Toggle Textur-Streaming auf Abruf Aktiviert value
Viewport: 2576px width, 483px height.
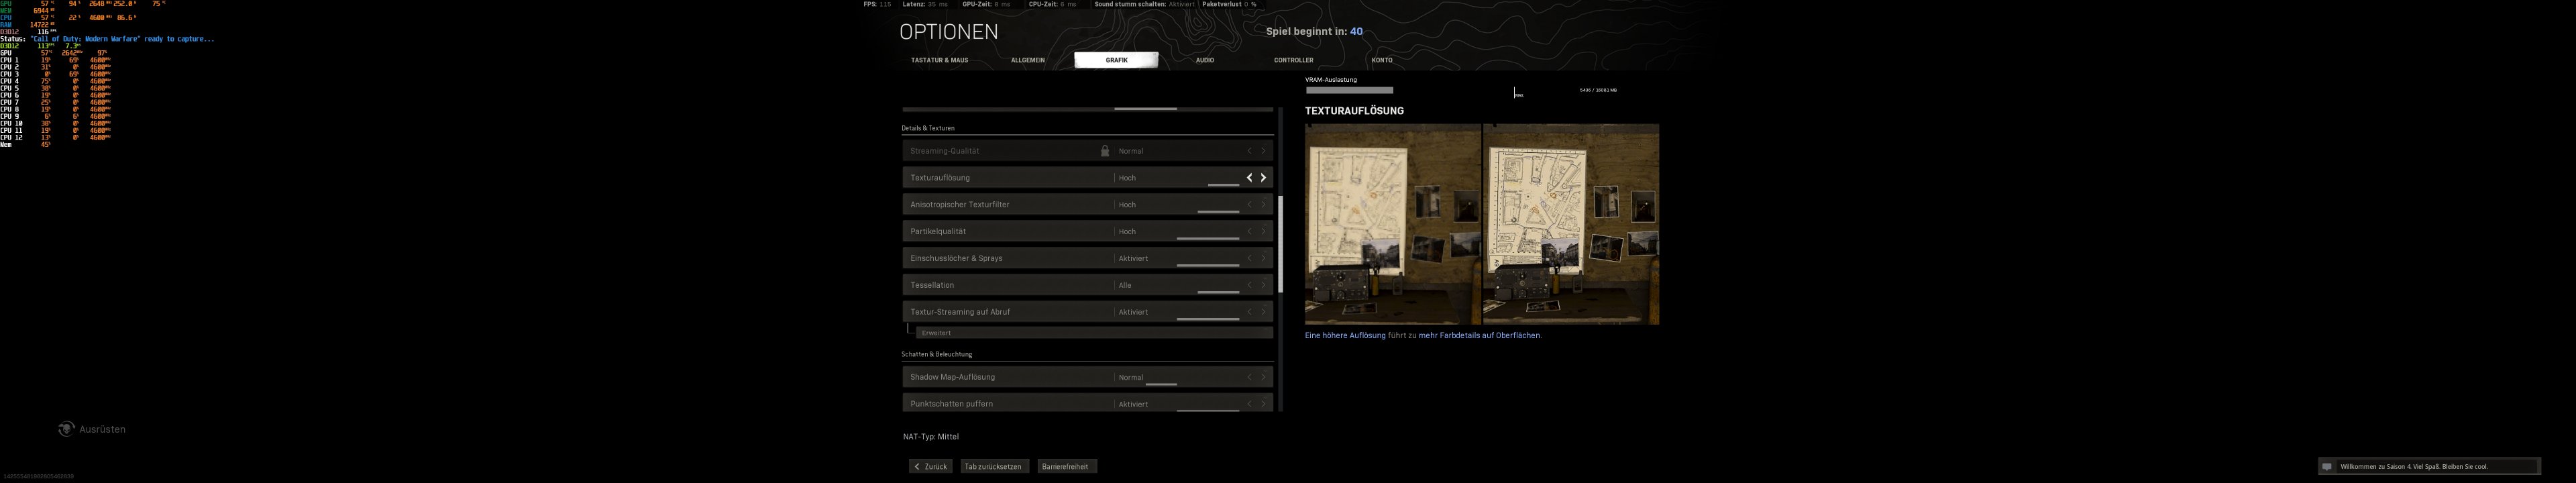click(x=1133, y=312)
